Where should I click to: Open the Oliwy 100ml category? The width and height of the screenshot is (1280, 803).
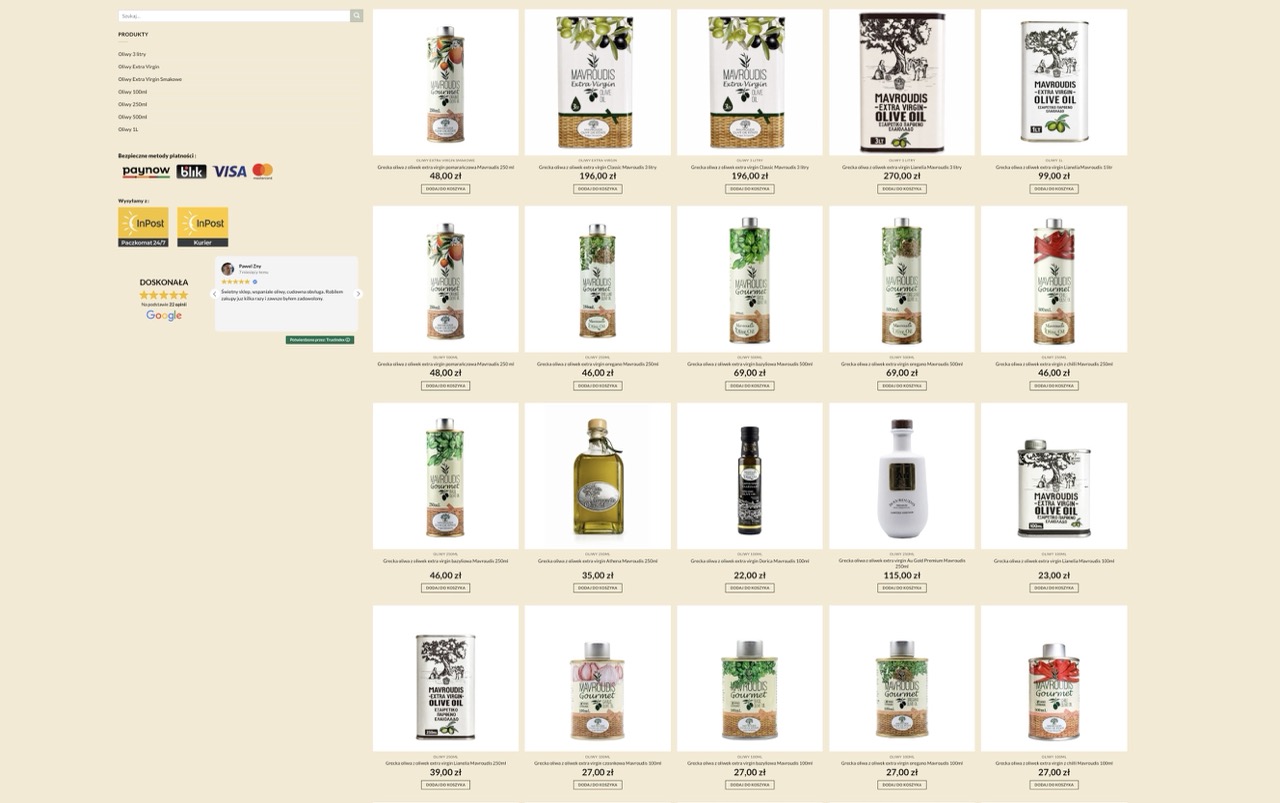click(133, 92)
